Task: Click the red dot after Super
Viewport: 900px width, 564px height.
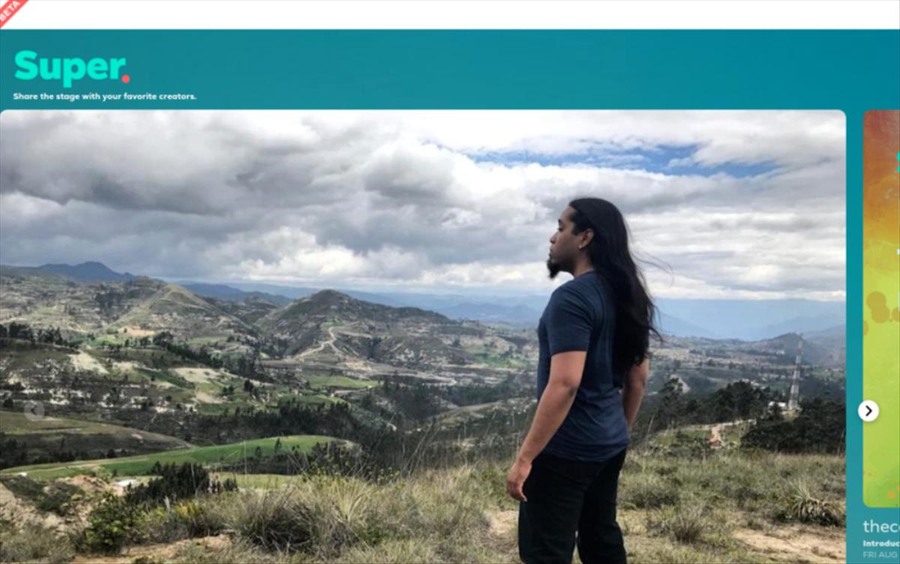Action: pyautogui.click(x=126, y=79)
